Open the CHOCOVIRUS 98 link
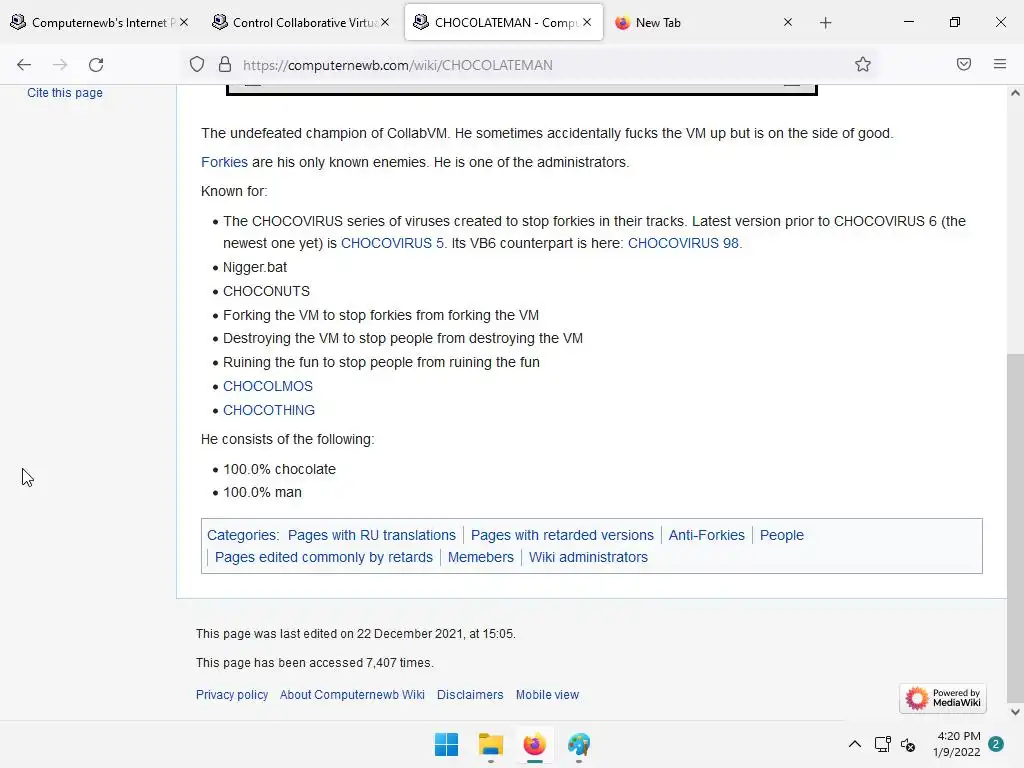The width and height of the screenshot is (1024, 768). pos(683,243)
